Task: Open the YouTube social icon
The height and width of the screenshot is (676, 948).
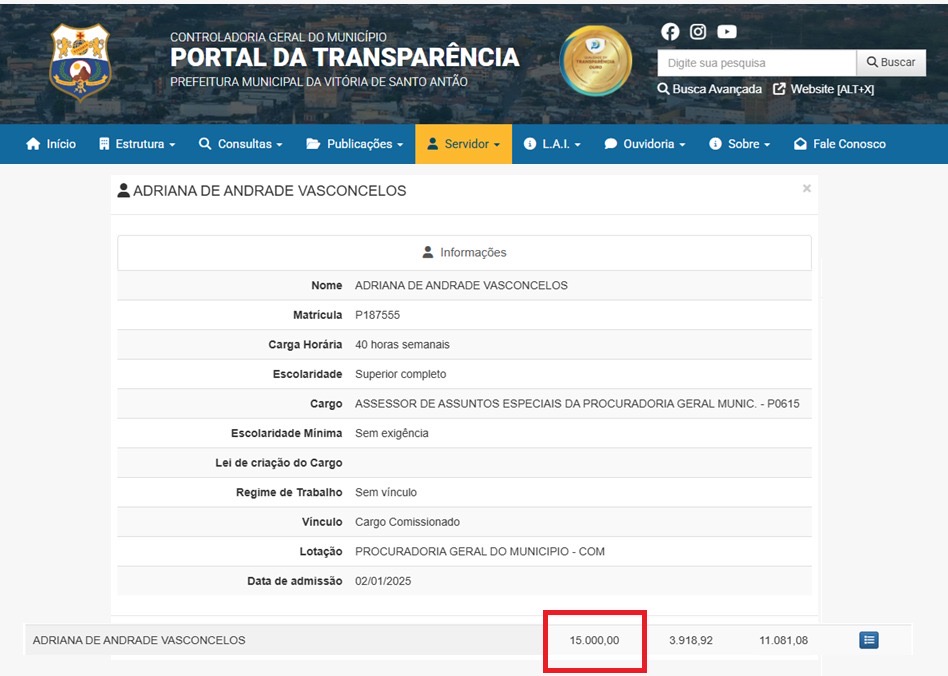Action: point(727,32)
